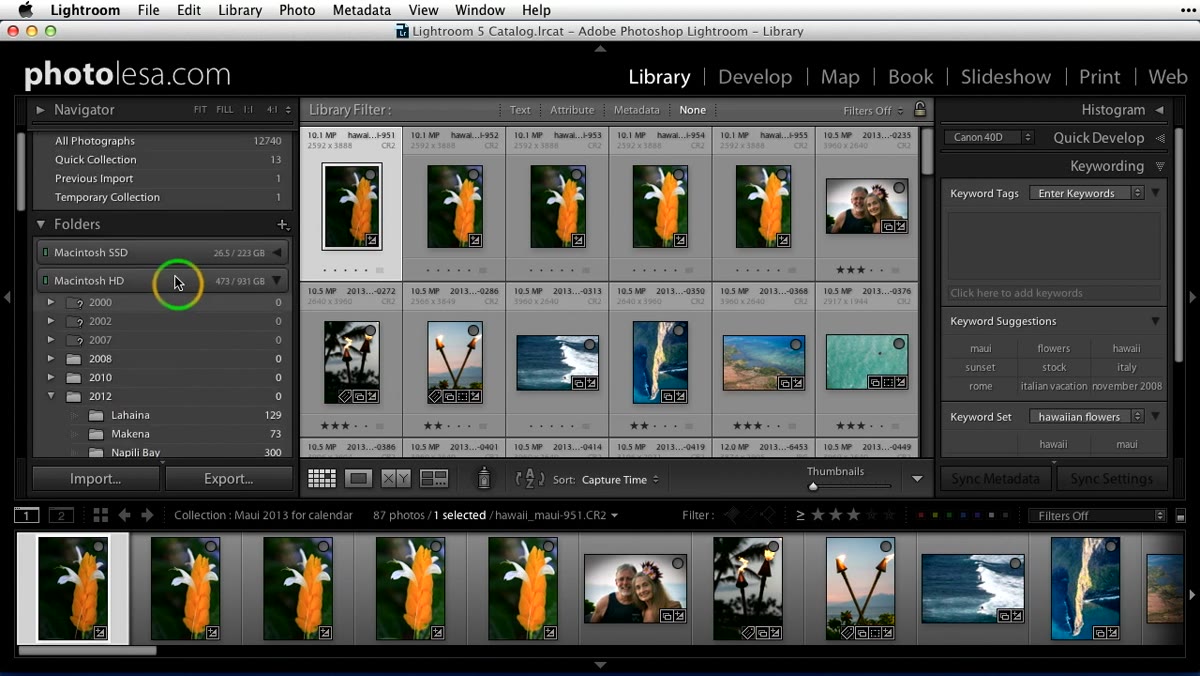Toggle red color label filter

921,515
